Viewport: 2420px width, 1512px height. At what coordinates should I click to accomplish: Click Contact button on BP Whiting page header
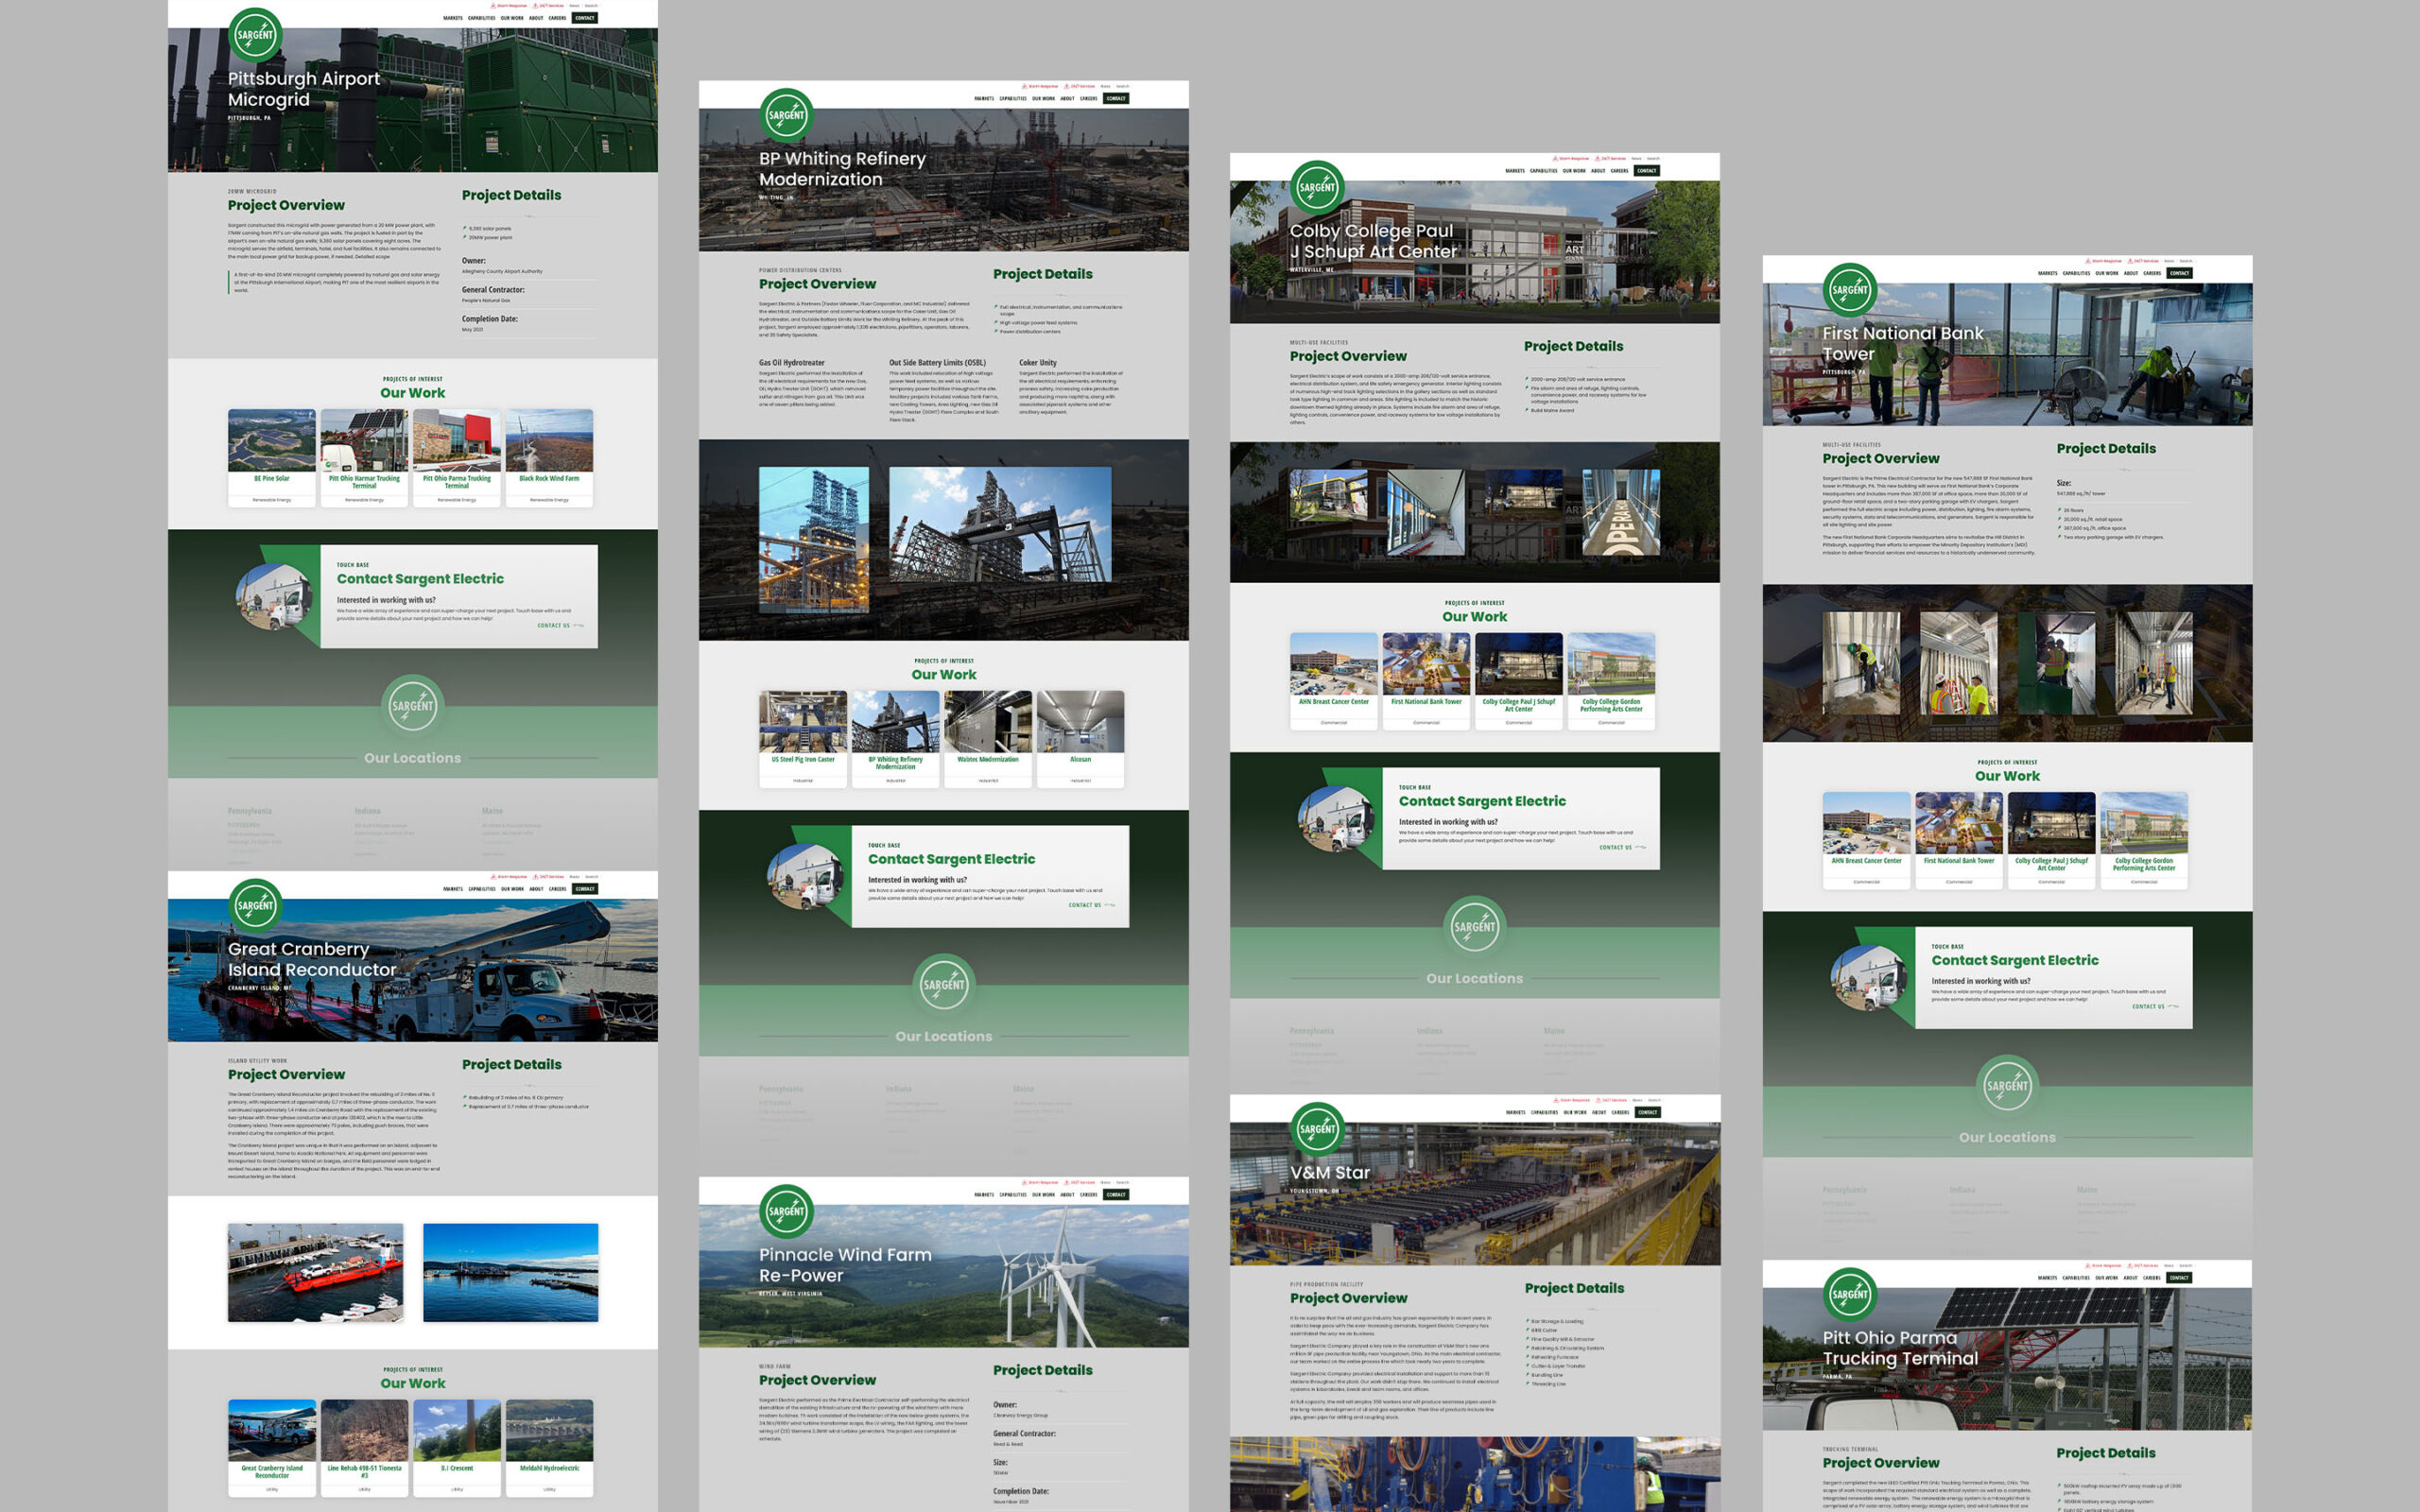coord(1116,99)
